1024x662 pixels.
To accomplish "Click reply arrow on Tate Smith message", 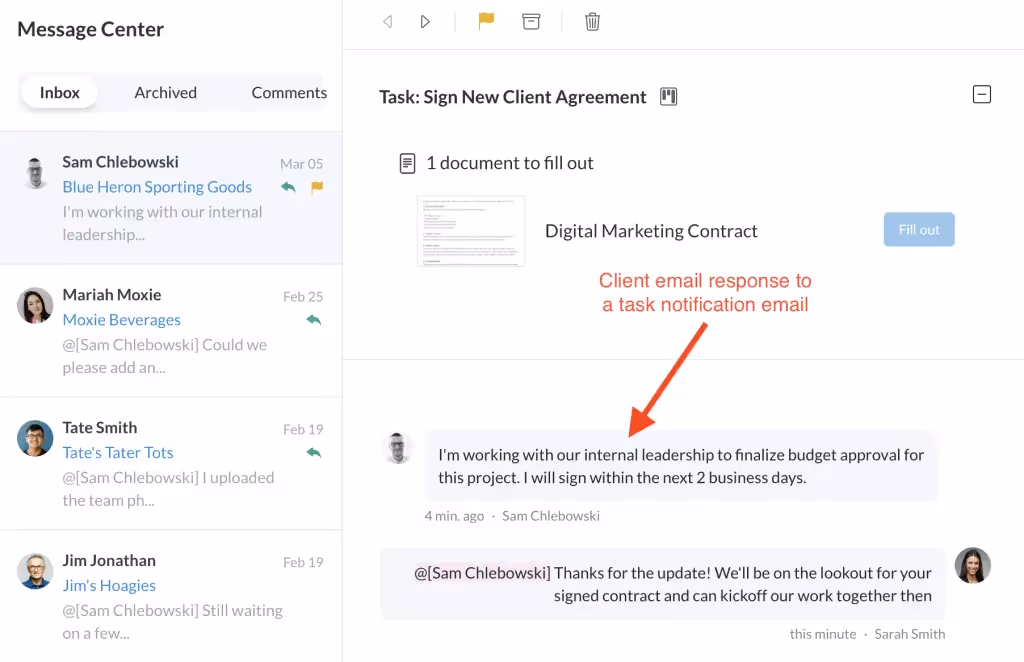I will pyautogui.click(x=313, y=452).
